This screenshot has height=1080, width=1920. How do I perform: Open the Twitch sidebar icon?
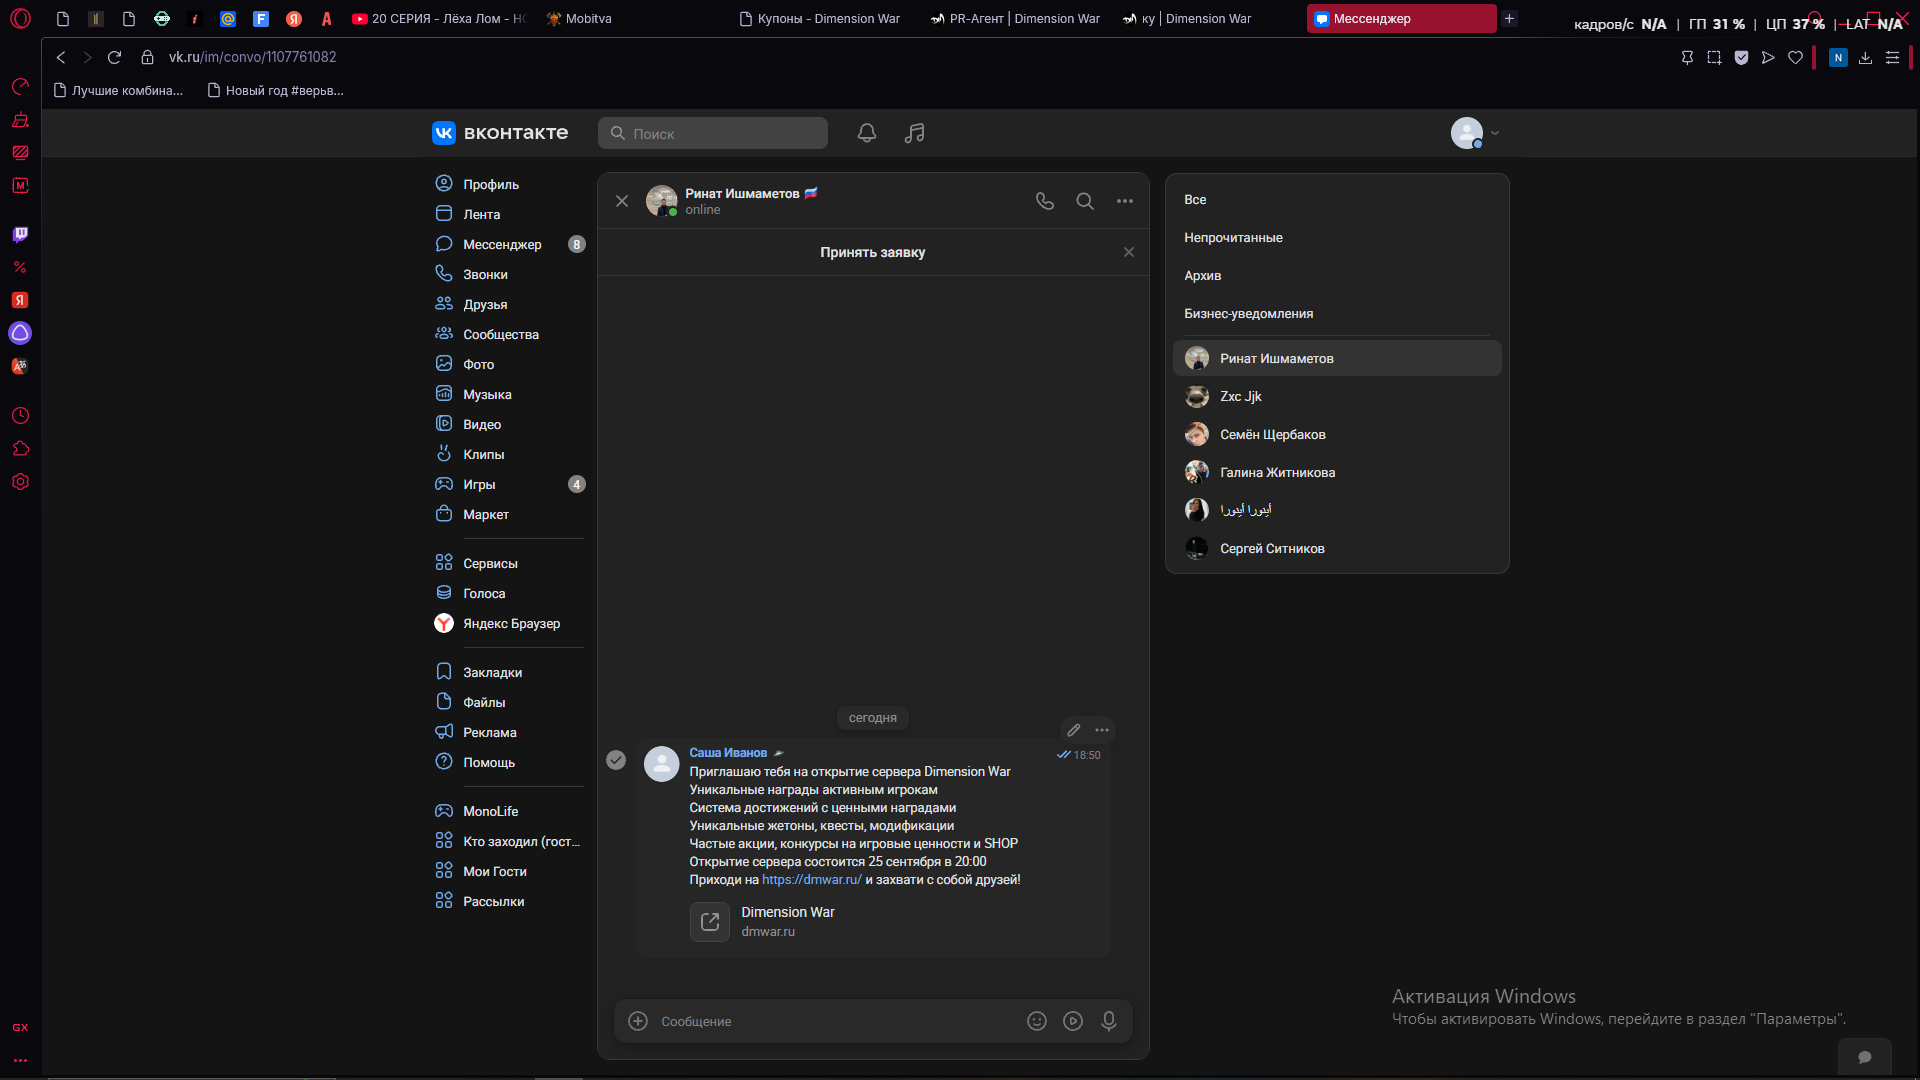pos(20,234)
